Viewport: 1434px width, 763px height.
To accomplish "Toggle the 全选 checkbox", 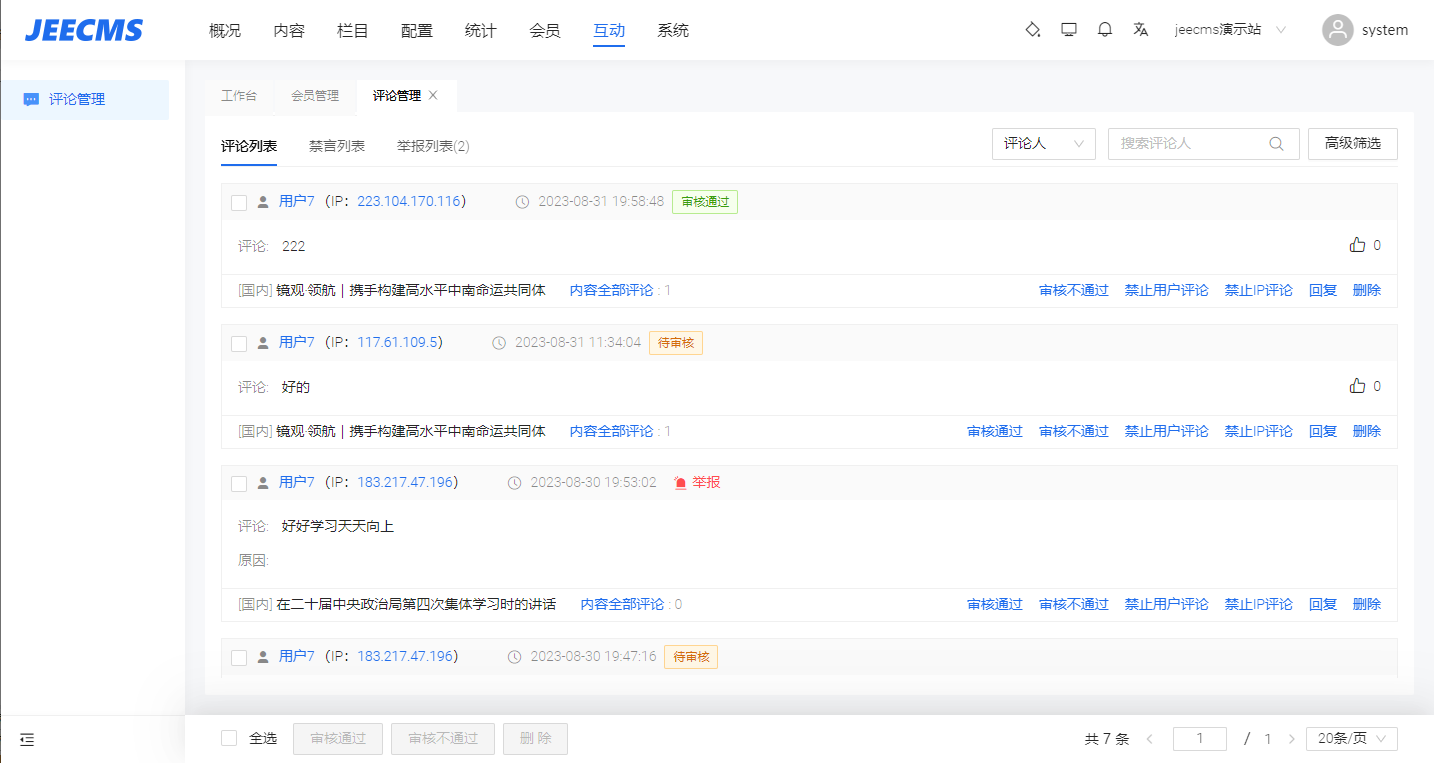I will [x=229, y=739].
